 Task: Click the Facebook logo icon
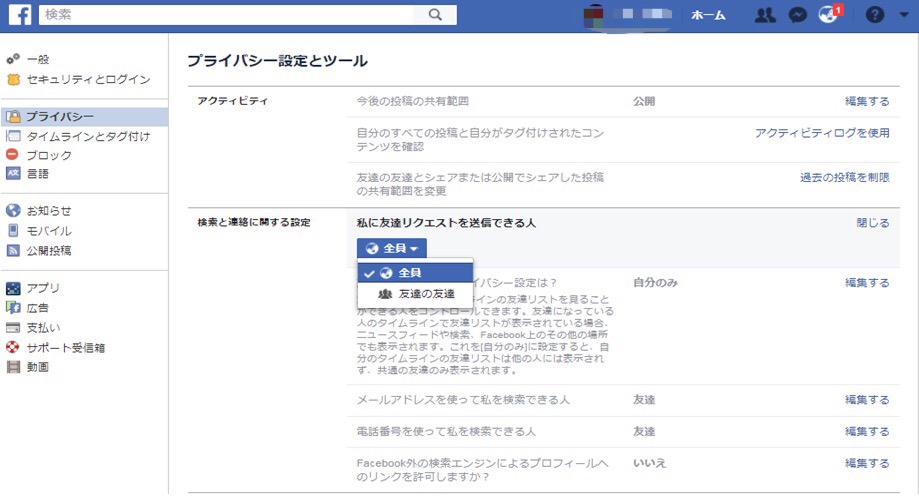point(20,15)
